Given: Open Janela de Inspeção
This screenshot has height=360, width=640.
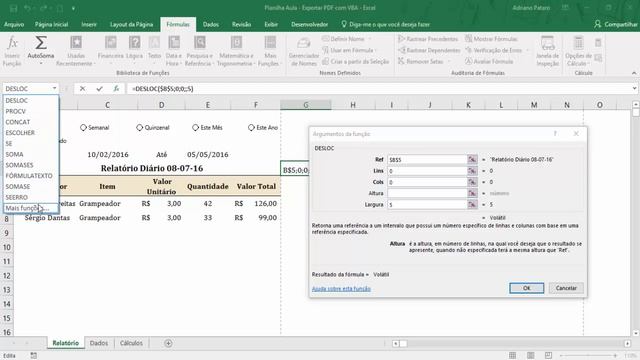Looking at the screenshot, I should pyautogui.click(x=547, y=51).
